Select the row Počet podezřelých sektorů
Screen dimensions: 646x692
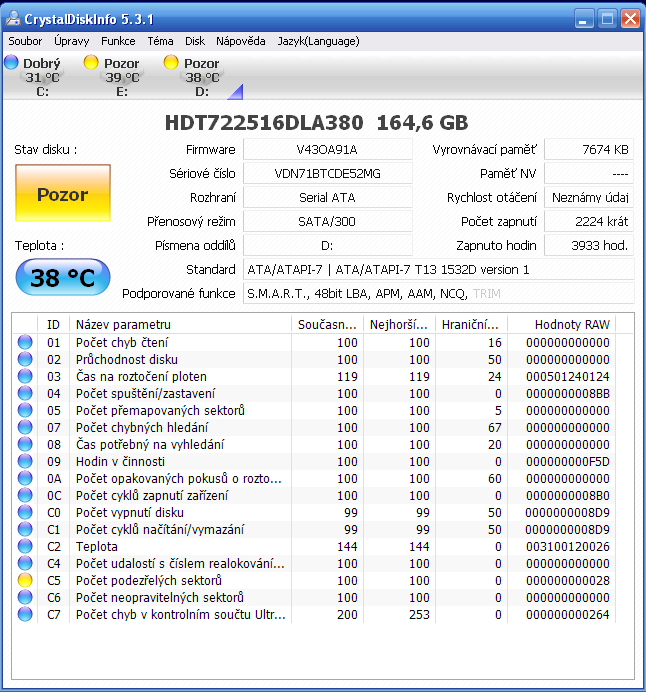pyautogui.click(x=314, y=580)
